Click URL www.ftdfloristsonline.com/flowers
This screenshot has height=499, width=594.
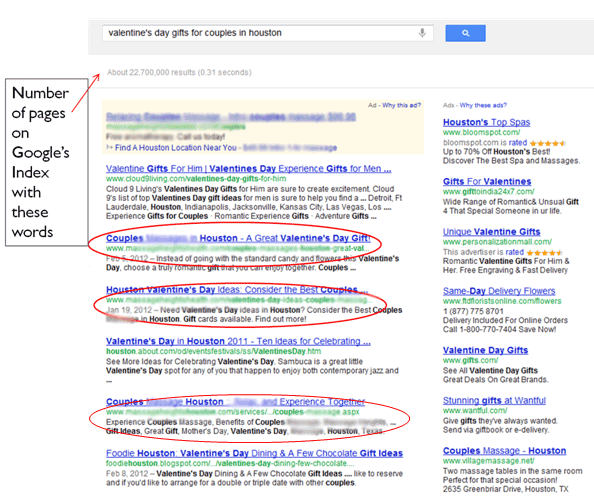point(502,301)
